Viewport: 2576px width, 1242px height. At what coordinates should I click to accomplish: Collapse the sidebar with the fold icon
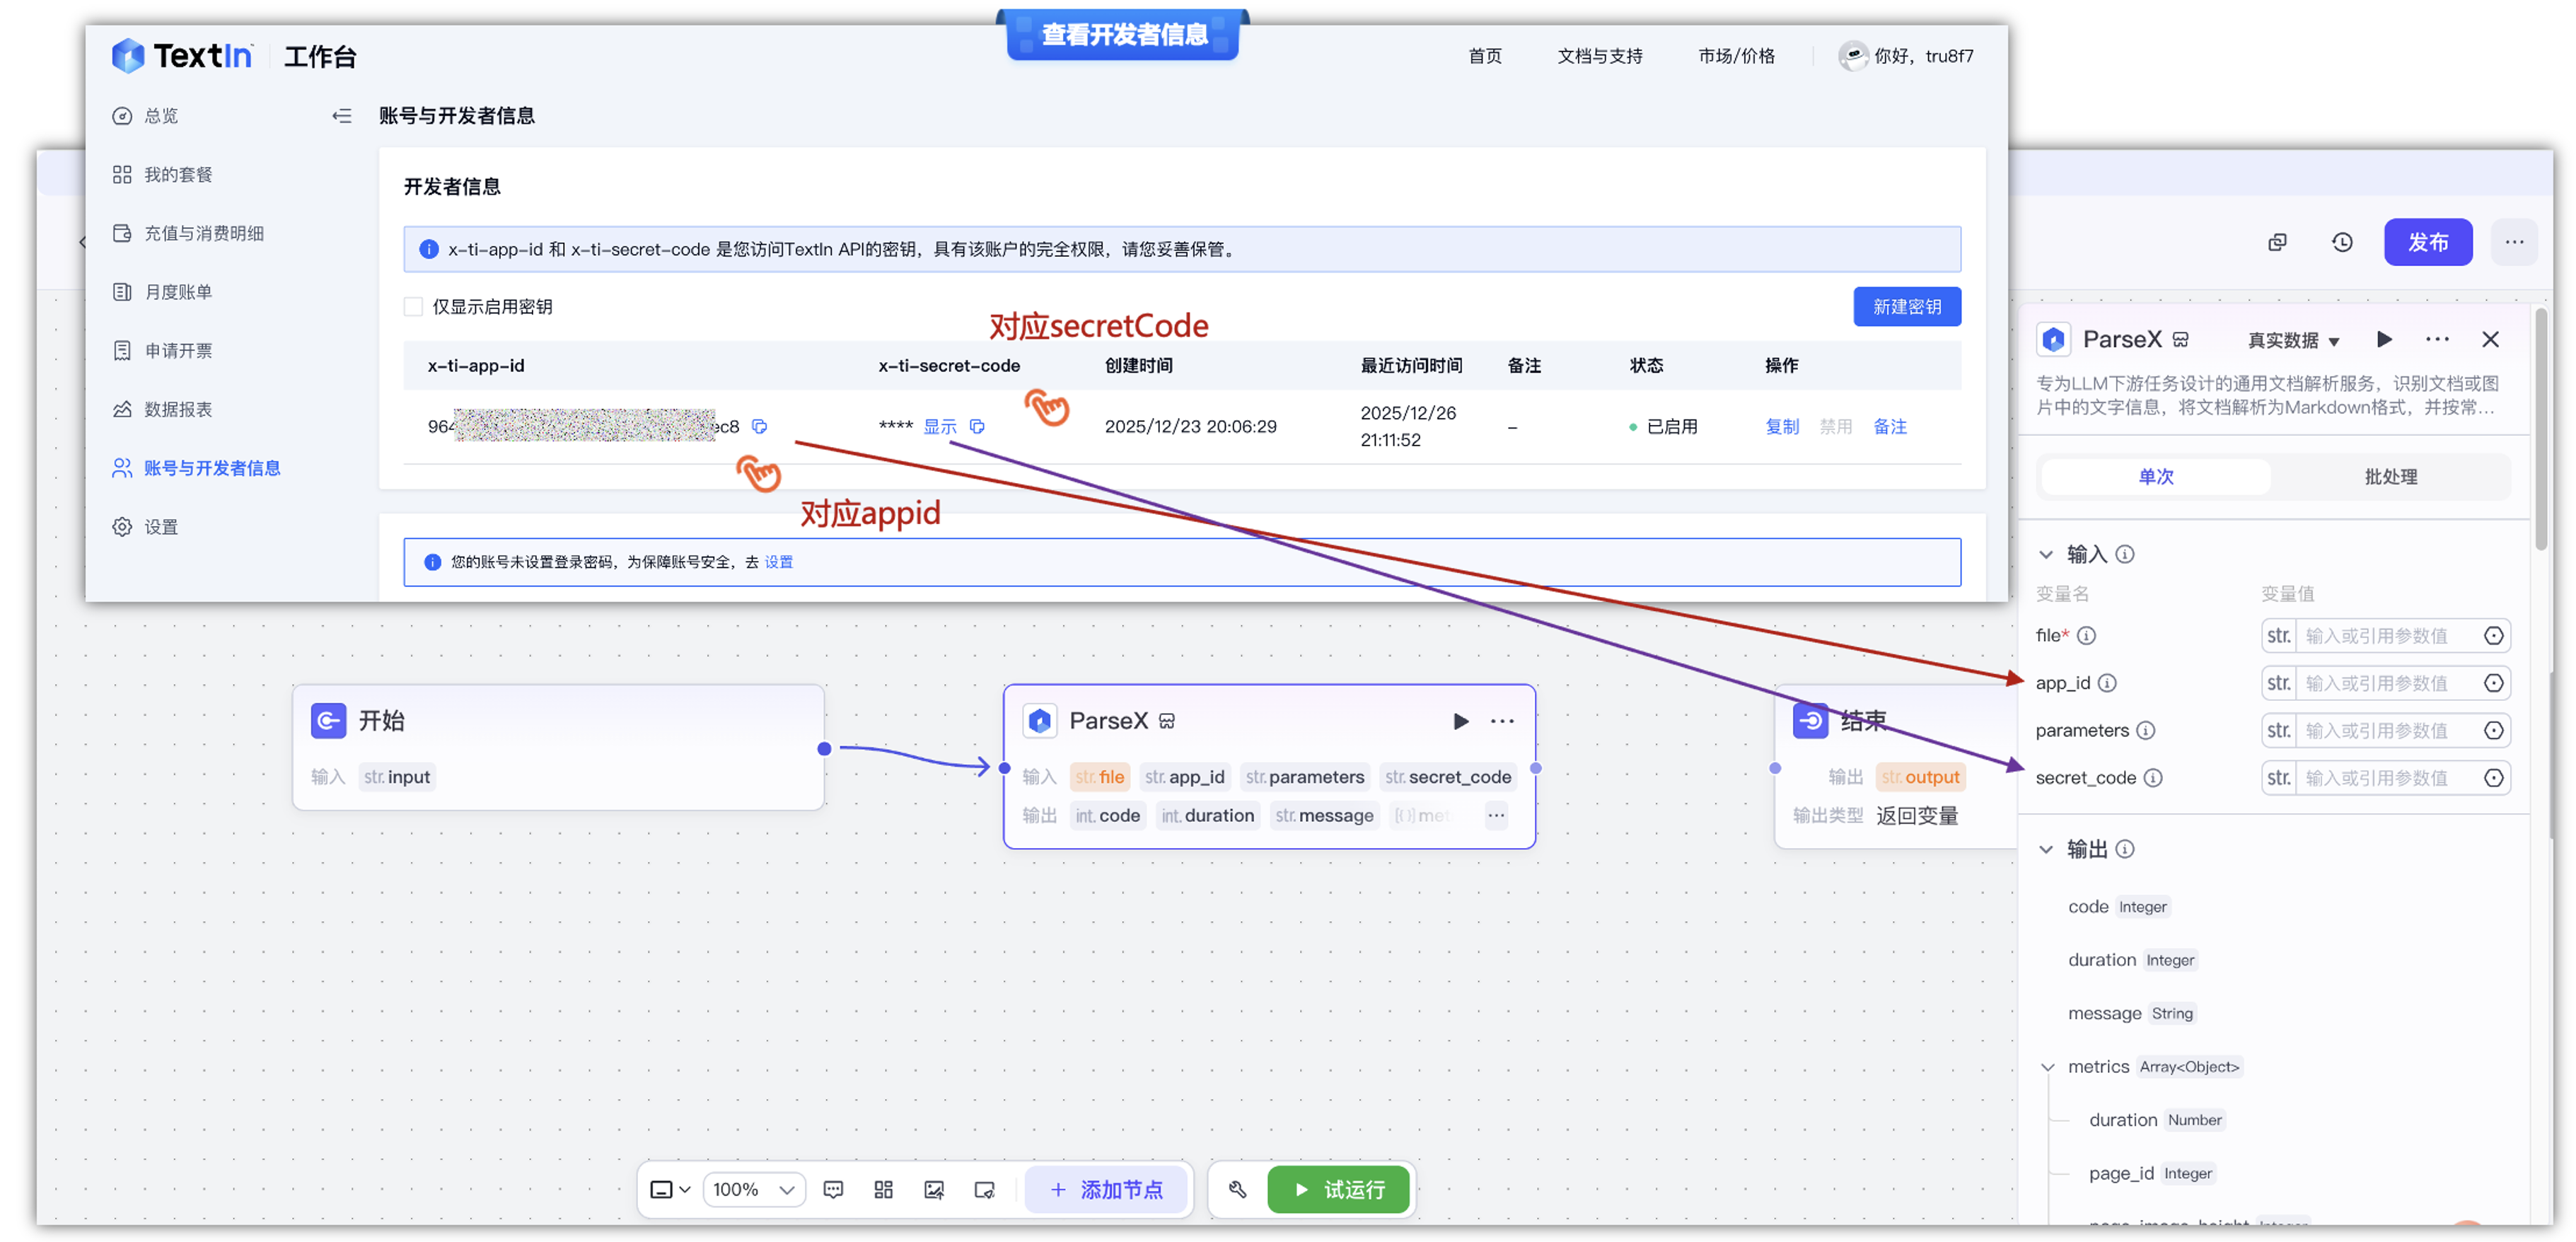[342, 116]
